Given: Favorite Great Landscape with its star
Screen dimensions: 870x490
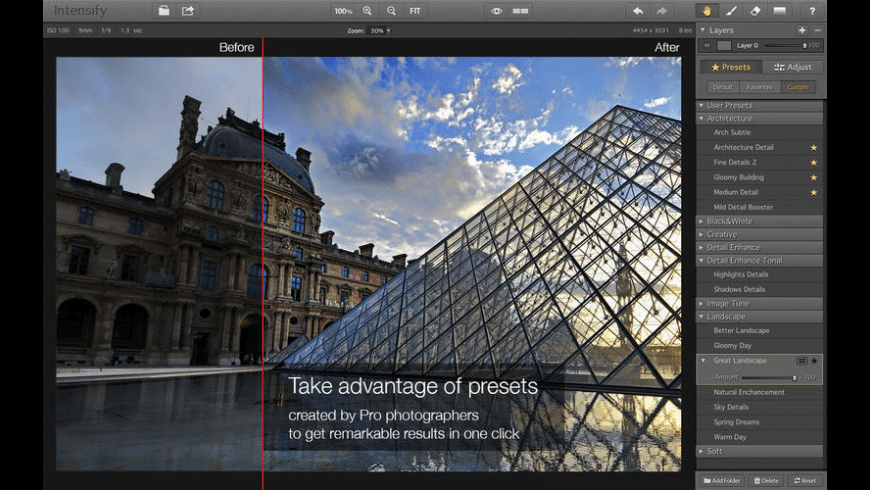Looking at the screenshot, I should pyautogui.click(x=815, y=361).
